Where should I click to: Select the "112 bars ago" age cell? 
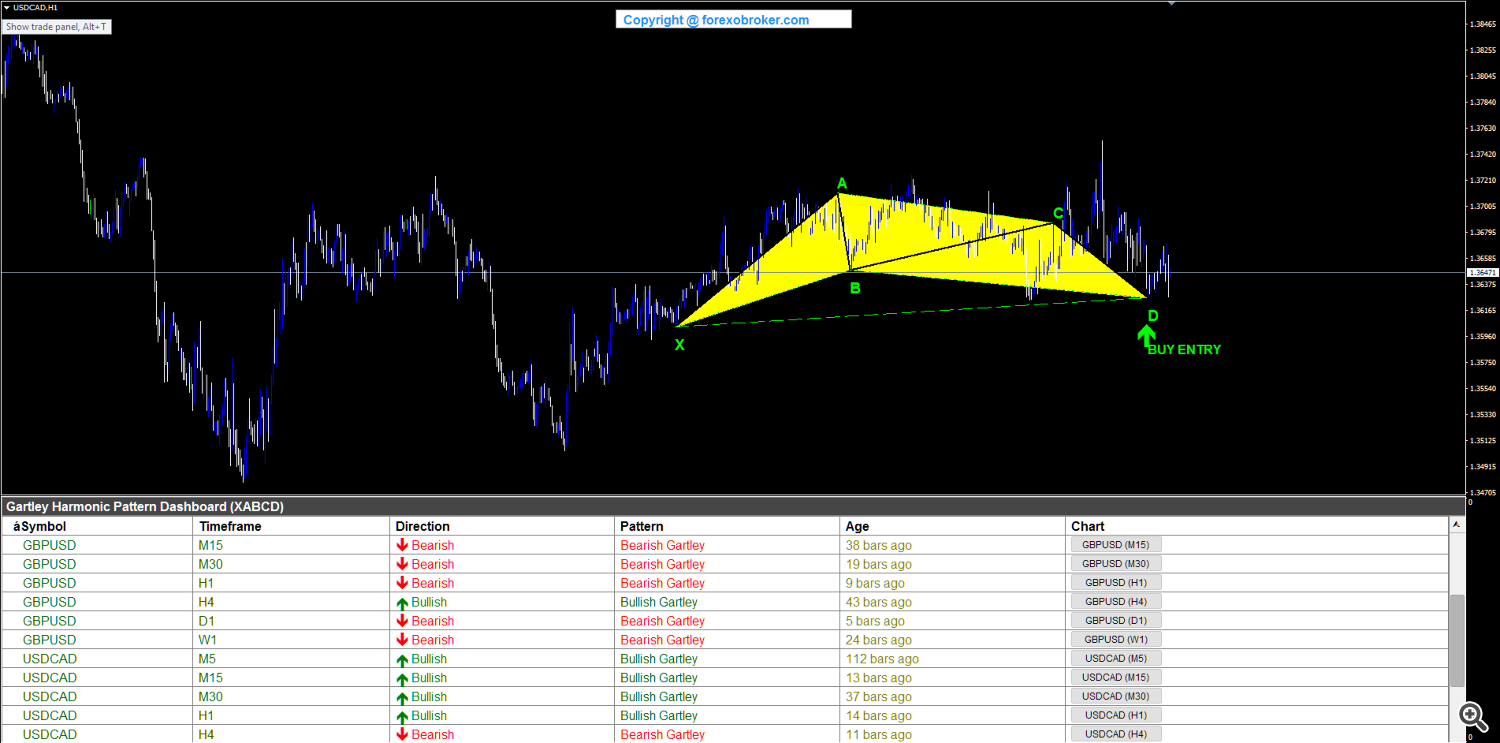coord(882,659)
